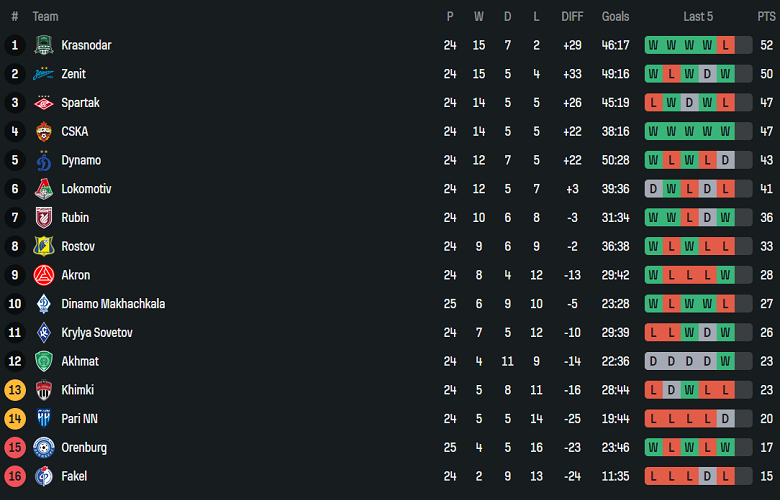
Task: Open the Dinamo Makhachkala team link
Action: pyautogui.click(x=113, y=304)
